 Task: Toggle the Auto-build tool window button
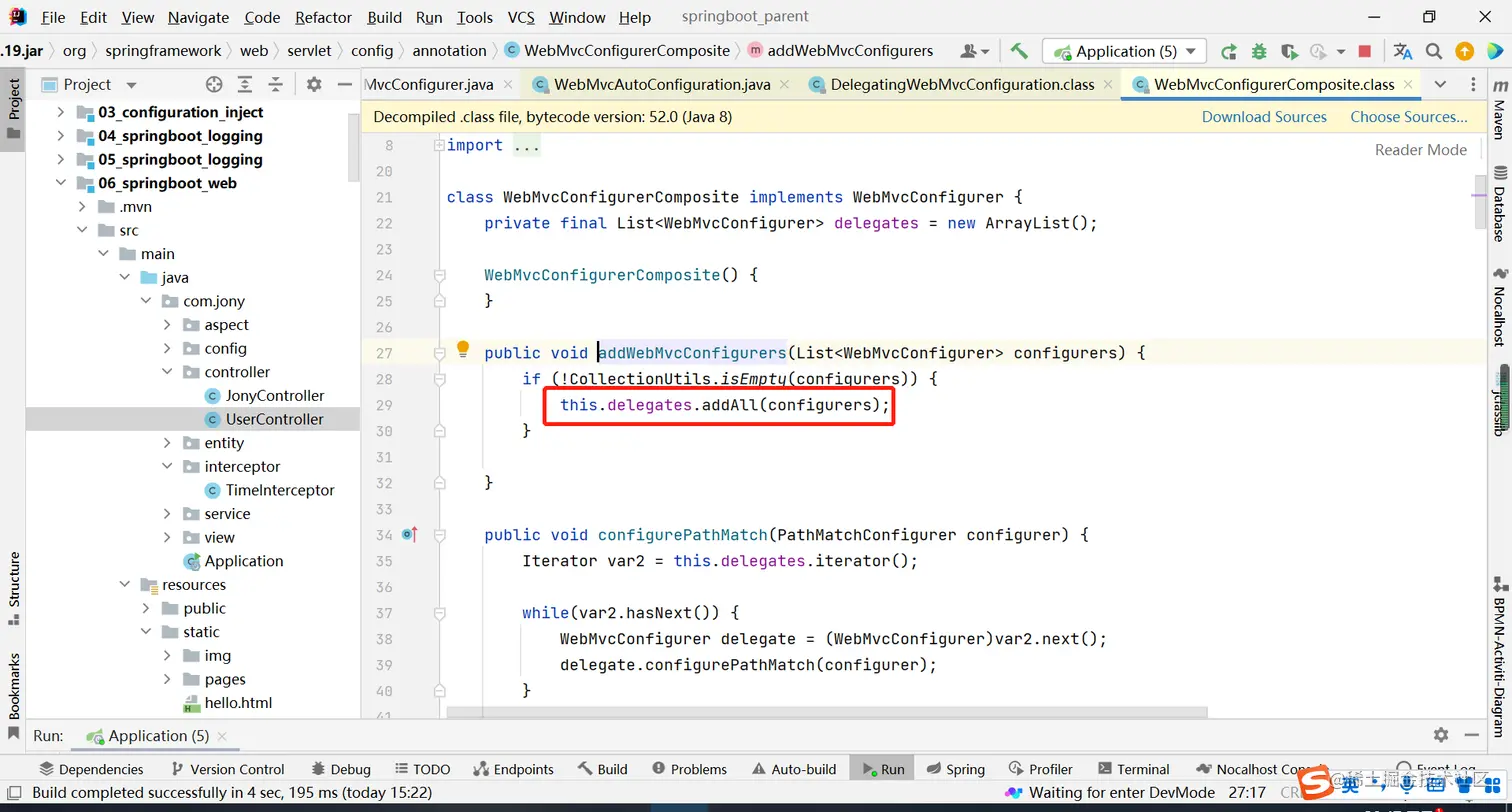click(793, 769)
